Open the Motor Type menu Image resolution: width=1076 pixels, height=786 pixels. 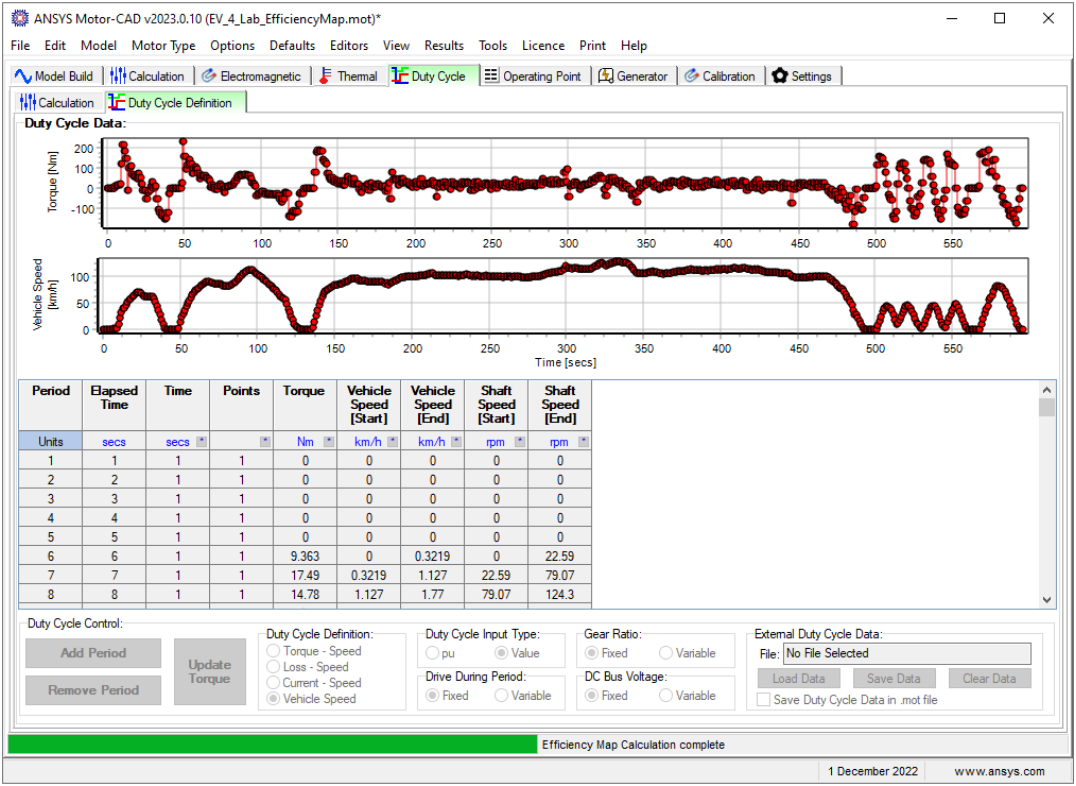point(163,45)
